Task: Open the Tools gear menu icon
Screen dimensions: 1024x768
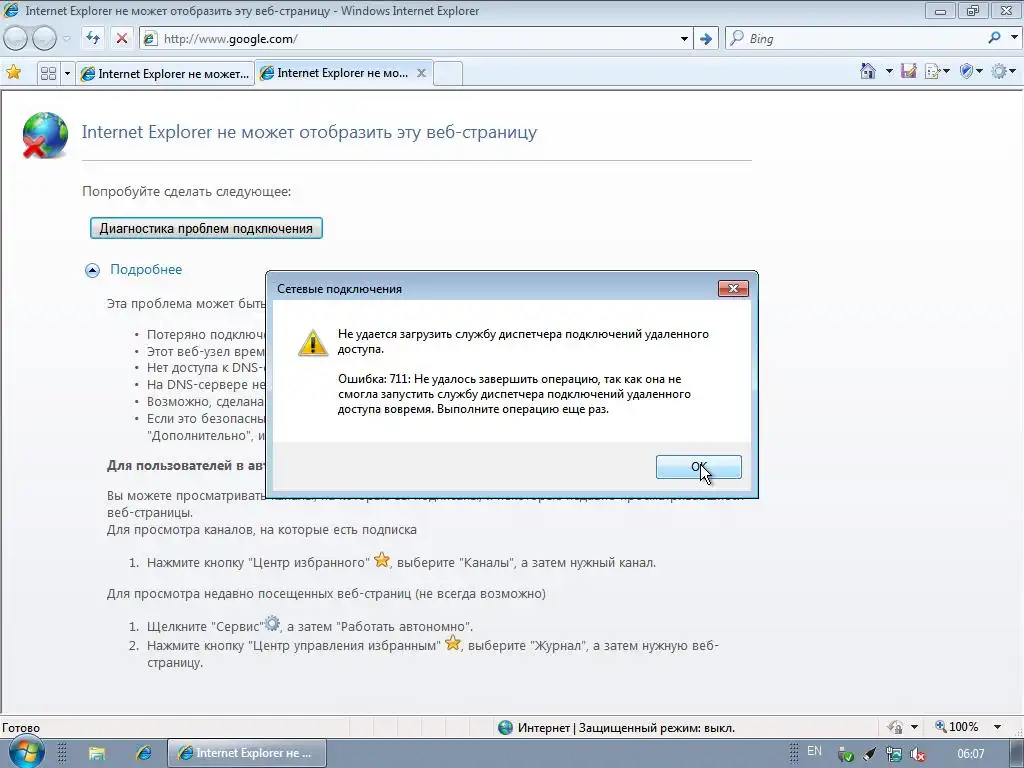Action: pos(999,71)
